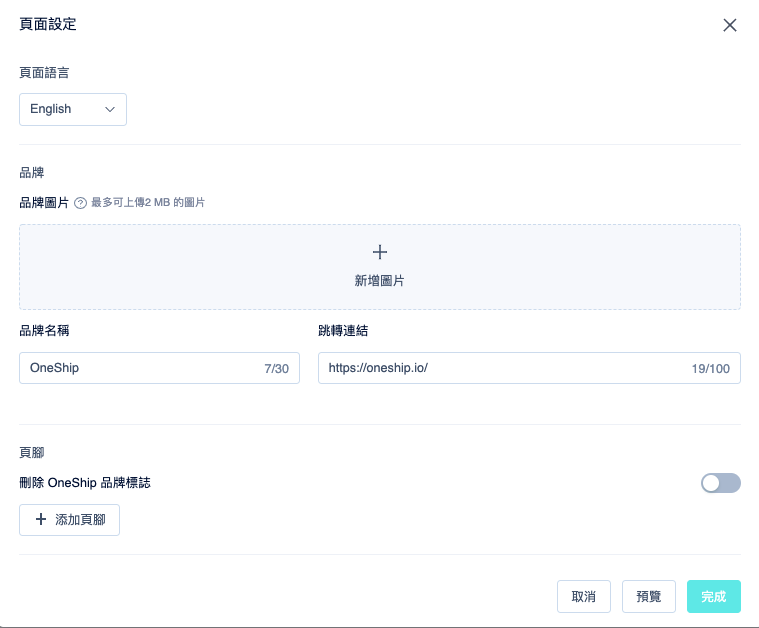Click the 完成 button
759x628 pixels.
[x=713, y=596]
